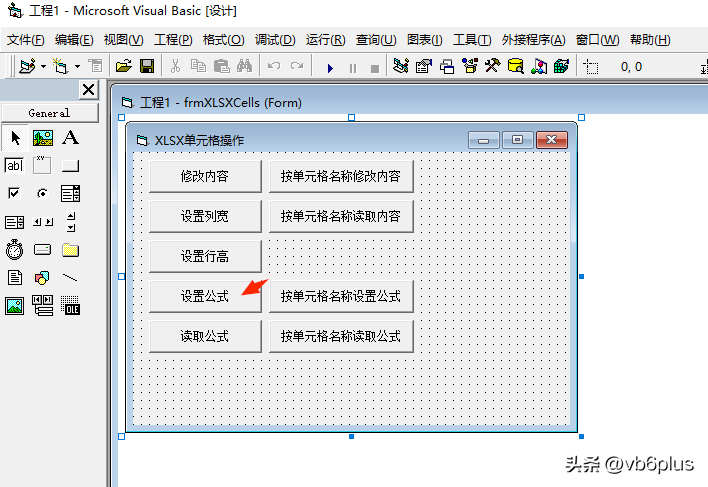Close the toolbox panel with X
Image resolution: width=708 pixels, height=487 pixels.
pos(88,90)
